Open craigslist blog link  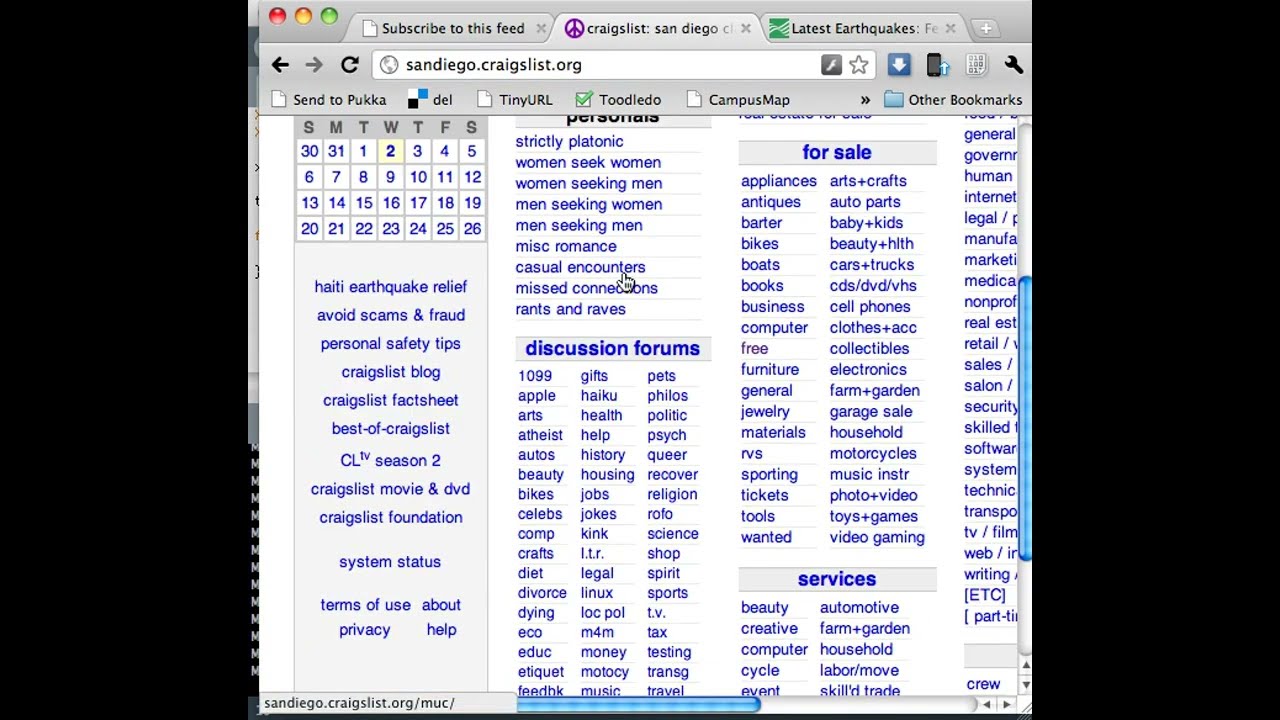[x=391, y=372]
